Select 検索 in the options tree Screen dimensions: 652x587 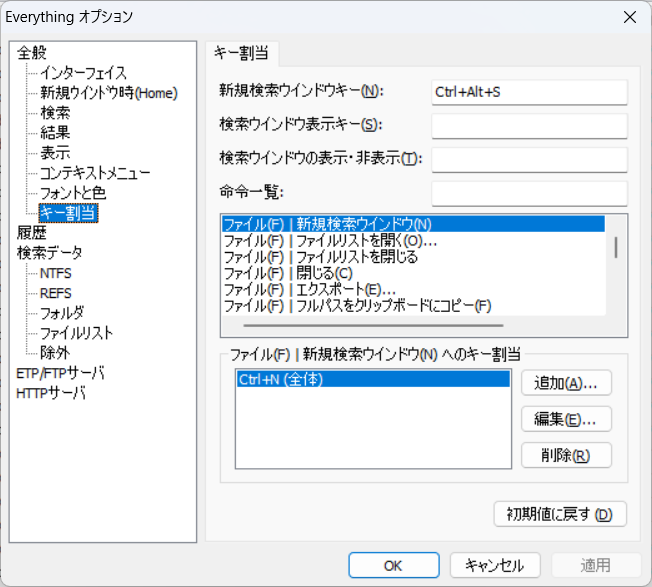(x=55, y=113)
